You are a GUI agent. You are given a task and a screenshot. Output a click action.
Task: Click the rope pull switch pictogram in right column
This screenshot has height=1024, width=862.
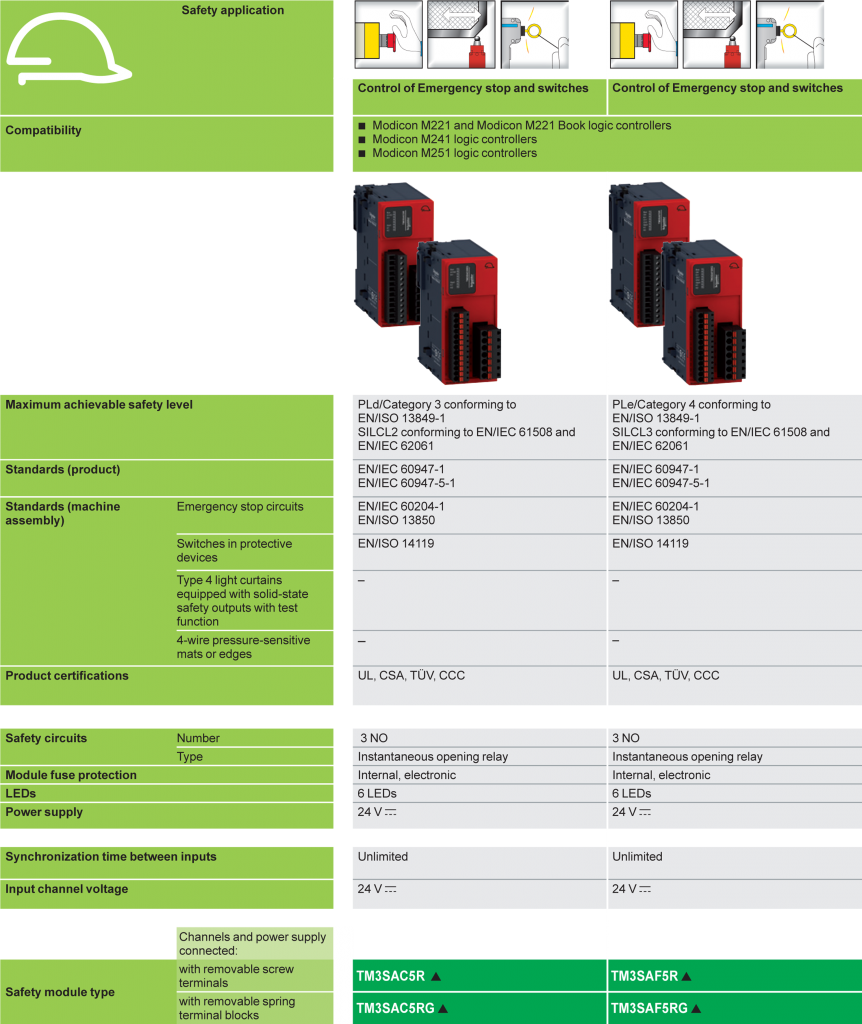click(790, 34)
